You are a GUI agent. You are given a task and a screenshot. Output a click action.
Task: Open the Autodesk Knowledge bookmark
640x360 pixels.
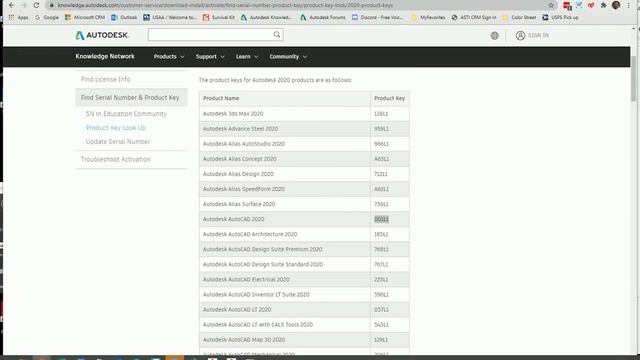coord(266,18)
